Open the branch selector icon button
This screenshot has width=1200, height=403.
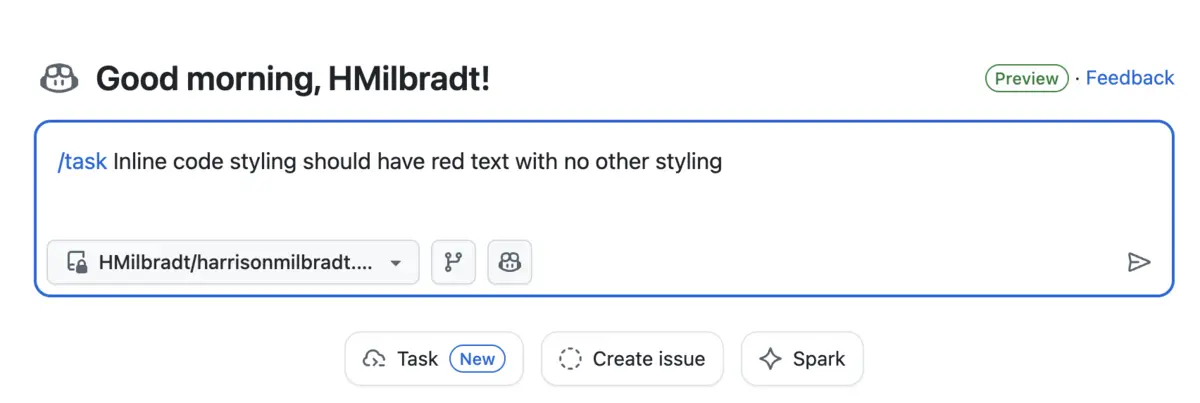pyautogui.click(x=454, y=262)
